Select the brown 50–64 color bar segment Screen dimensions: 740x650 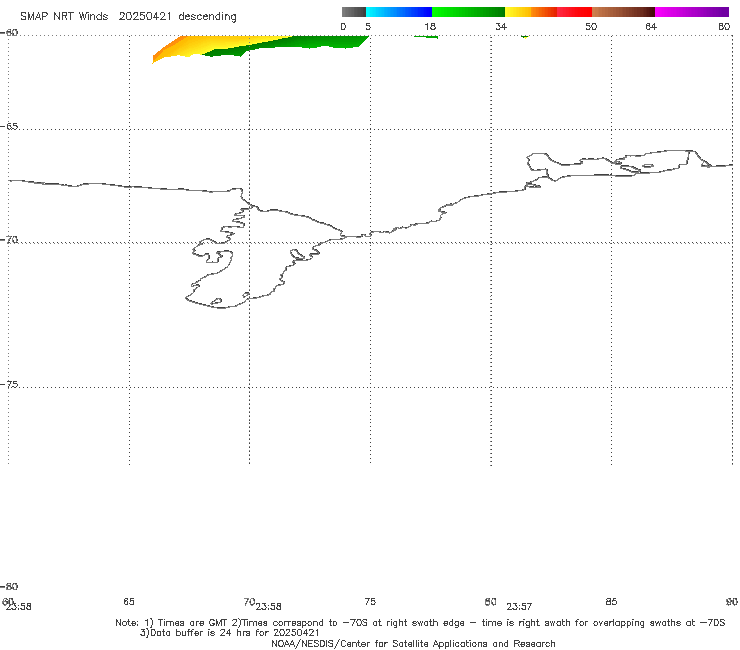click(623, 12)
